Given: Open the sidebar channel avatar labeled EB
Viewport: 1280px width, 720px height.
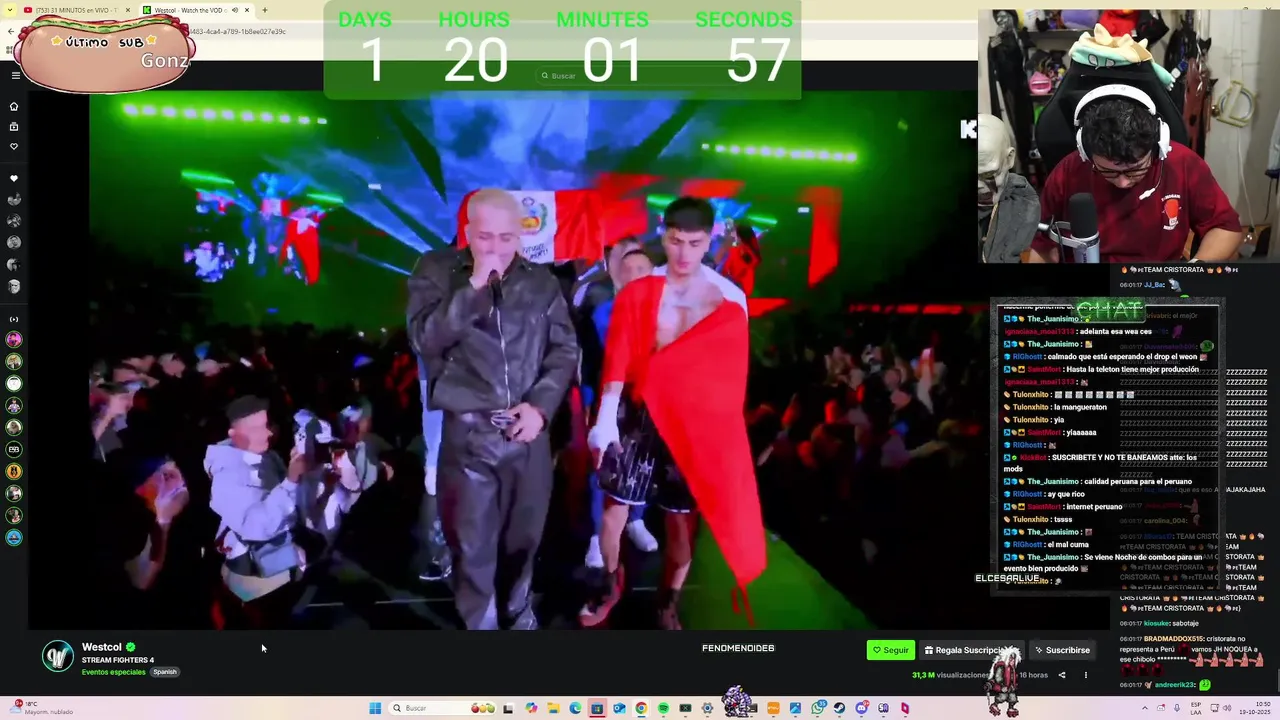Looking at the screenshot, I should click(x=14, y=450).
